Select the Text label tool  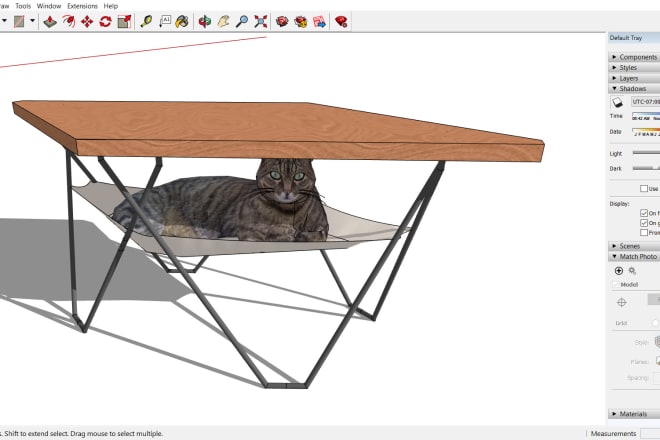pos(165,21)
